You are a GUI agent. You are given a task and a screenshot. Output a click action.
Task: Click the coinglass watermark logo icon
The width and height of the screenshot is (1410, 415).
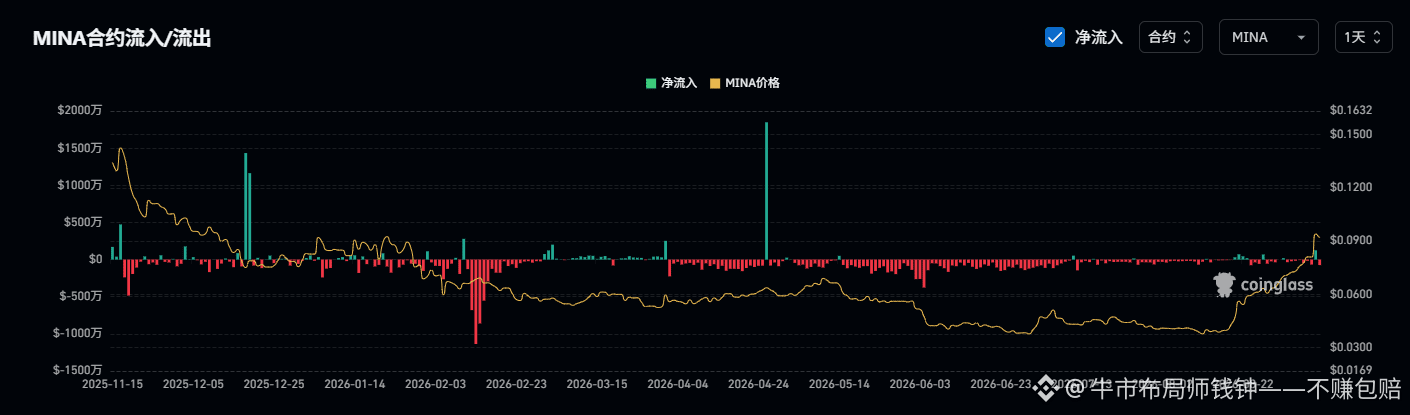(x=1224, y=285)
